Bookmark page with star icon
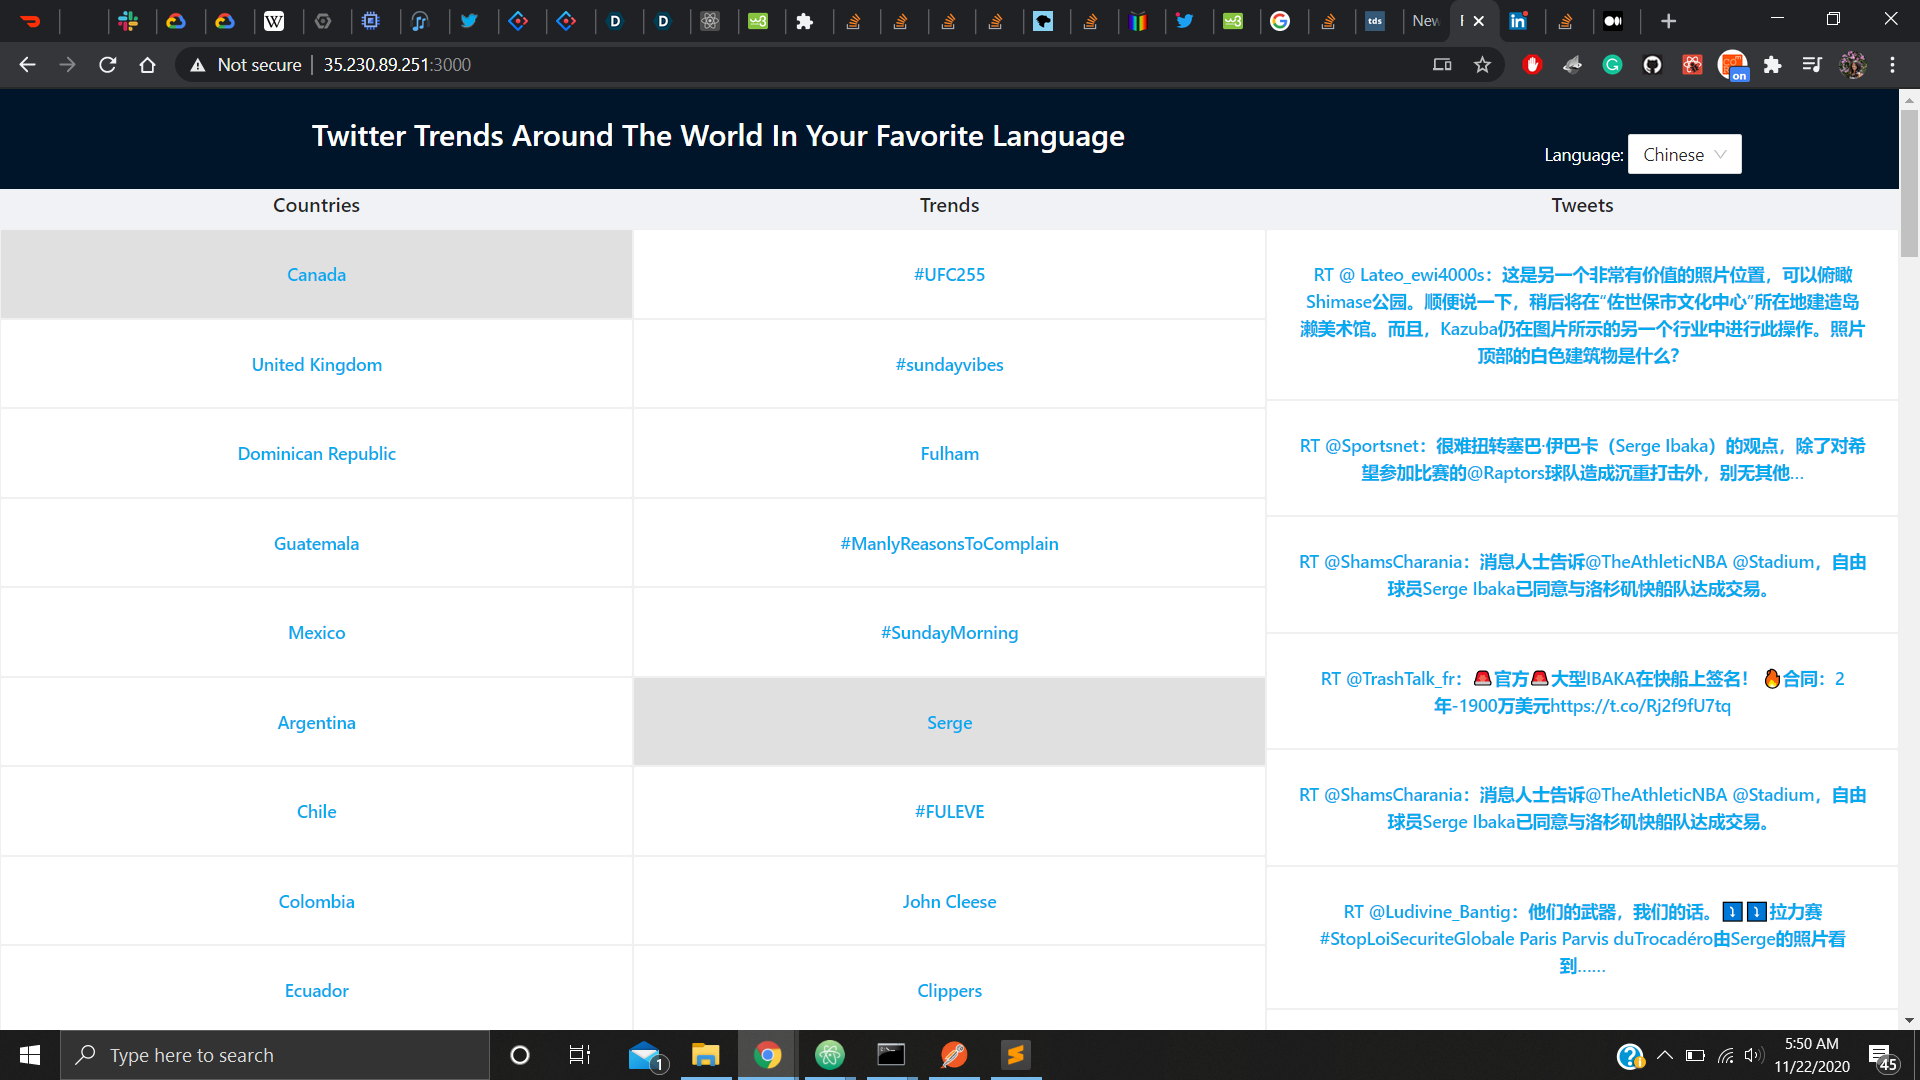 pyautogui.click(x=1482, y=65)
